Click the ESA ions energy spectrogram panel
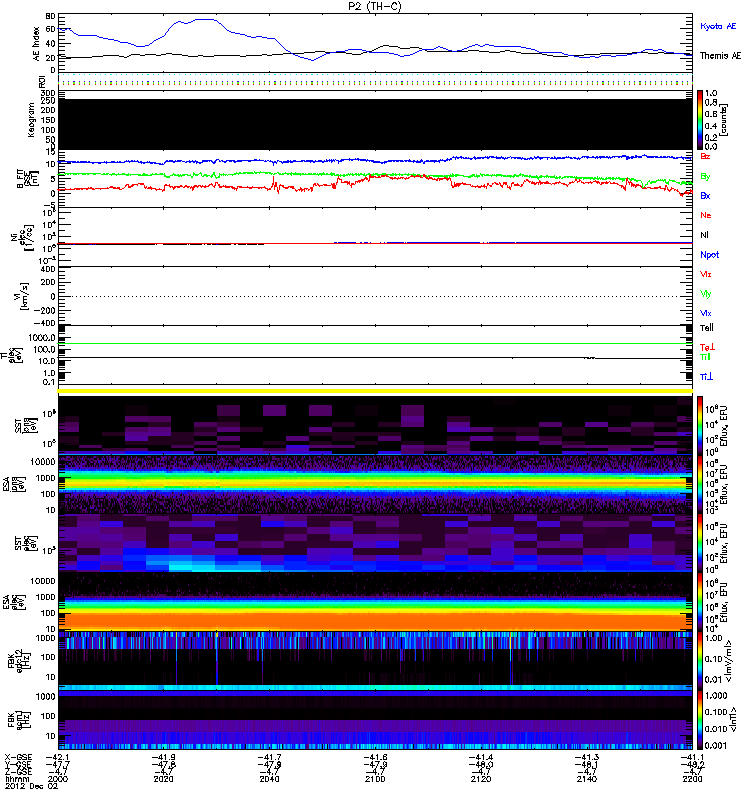The image size is (750, 800). tap(375, 484)
